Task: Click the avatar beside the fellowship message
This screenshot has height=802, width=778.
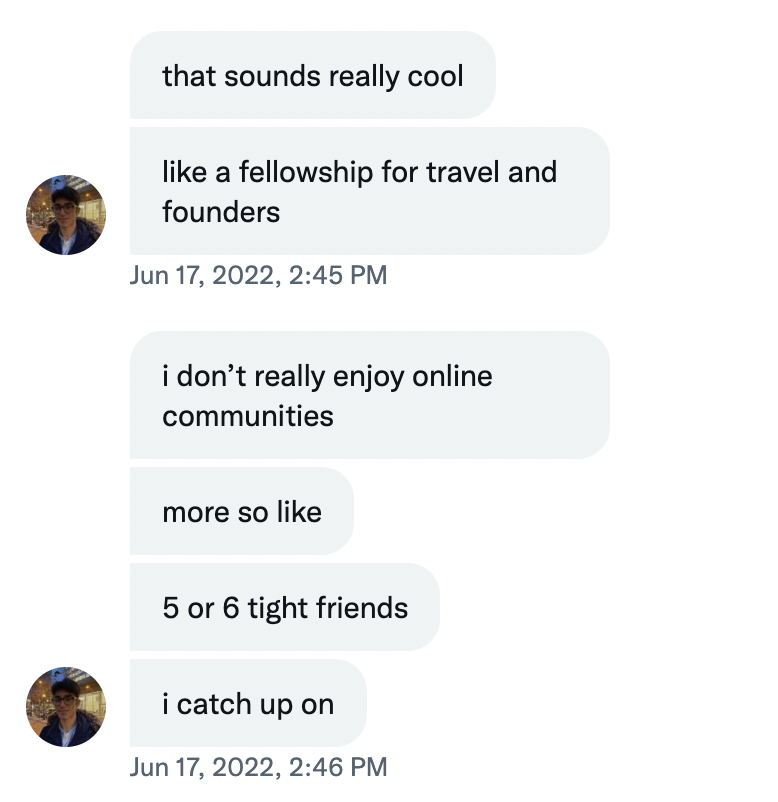Action: (x=66, y=215)
